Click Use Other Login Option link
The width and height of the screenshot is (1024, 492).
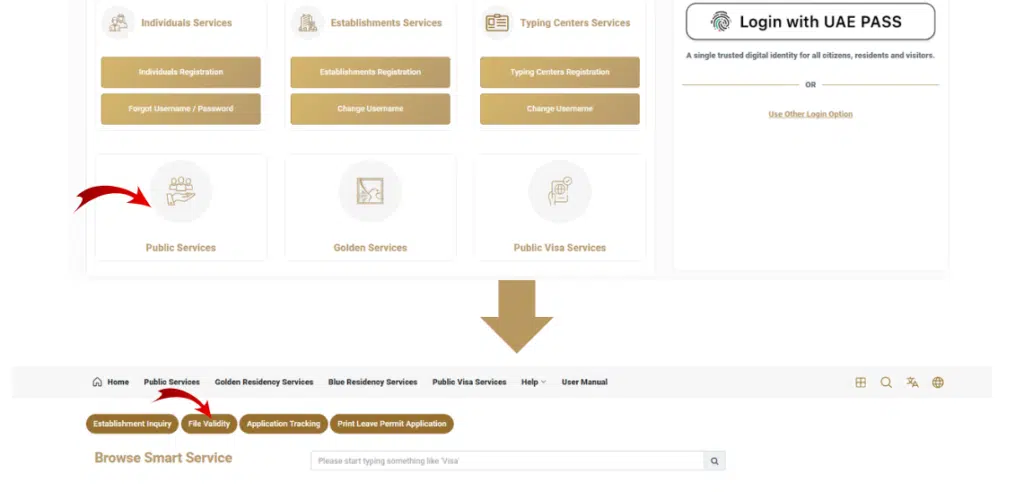tap(810, 114)
